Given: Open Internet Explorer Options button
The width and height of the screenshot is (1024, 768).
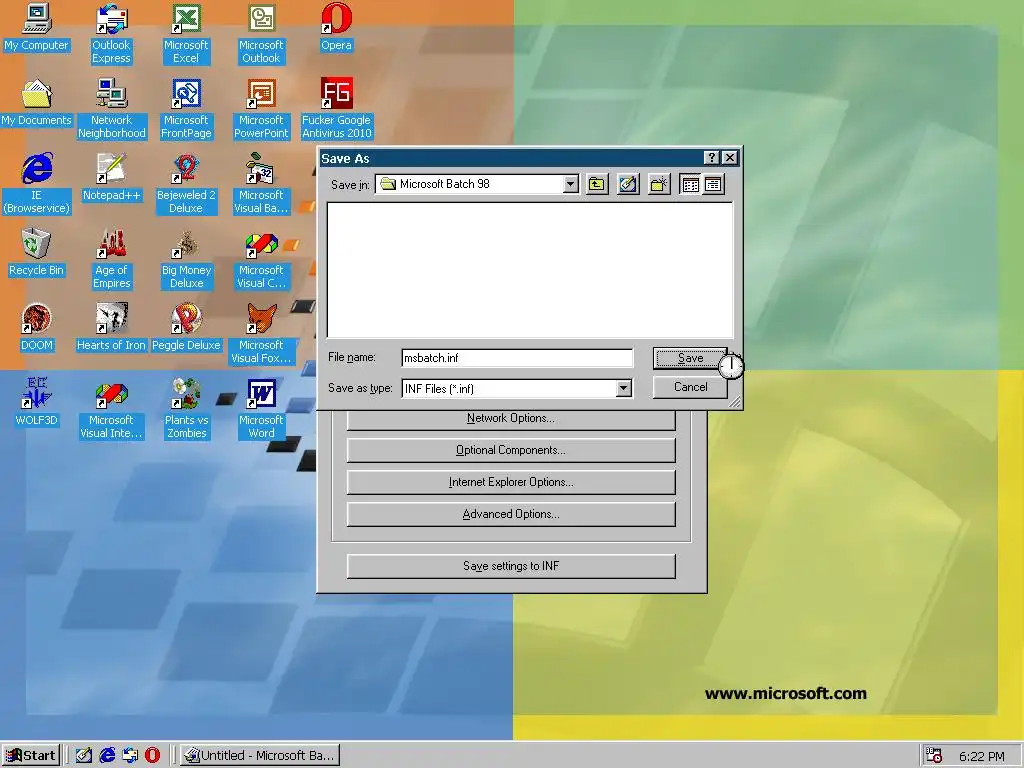Looking at the screenshot, I should pyautogui.click(x=511, y=482).
